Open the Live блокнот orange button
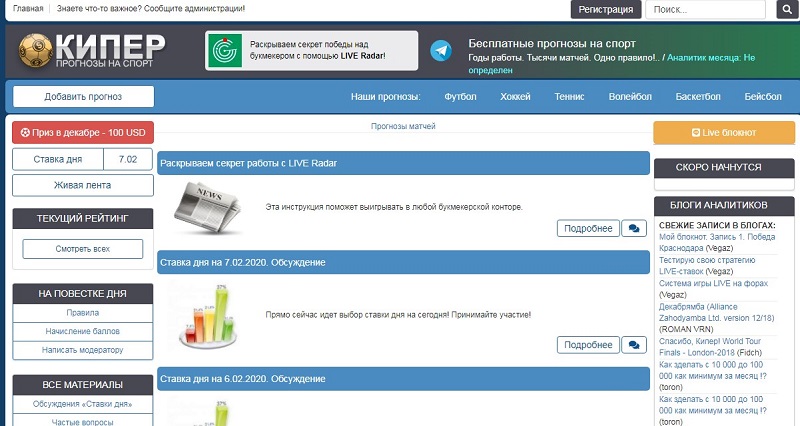800x426 pixels. [717, 132]
